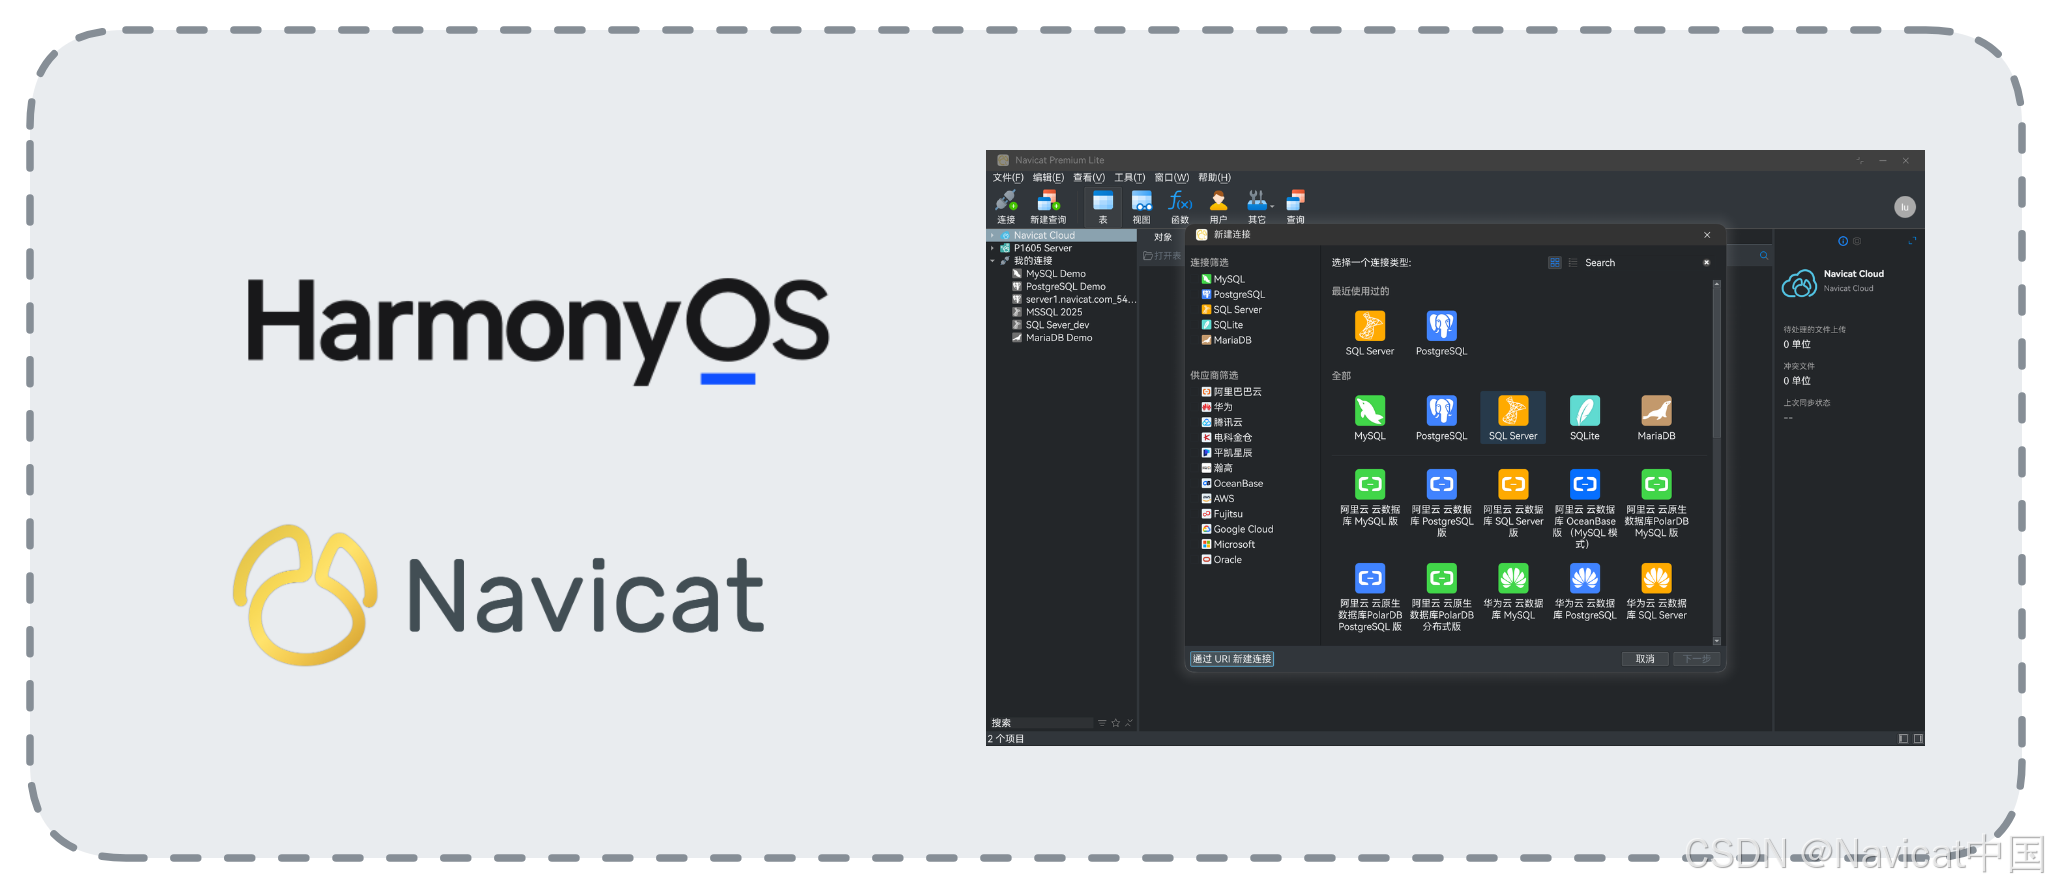Choose the SQLite connection type icon
The width and height of the screenshot is (2051, 888).
(x=1584, y=418)
